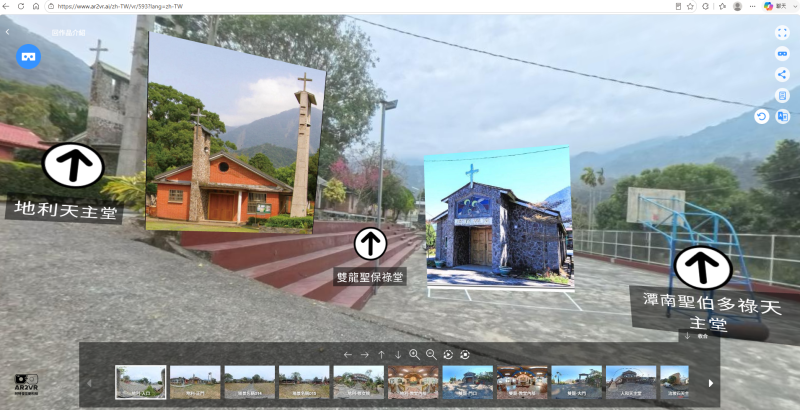Select the 雙龍 church interior thumbnail
The image size is (800, 410).
(522, 382)
